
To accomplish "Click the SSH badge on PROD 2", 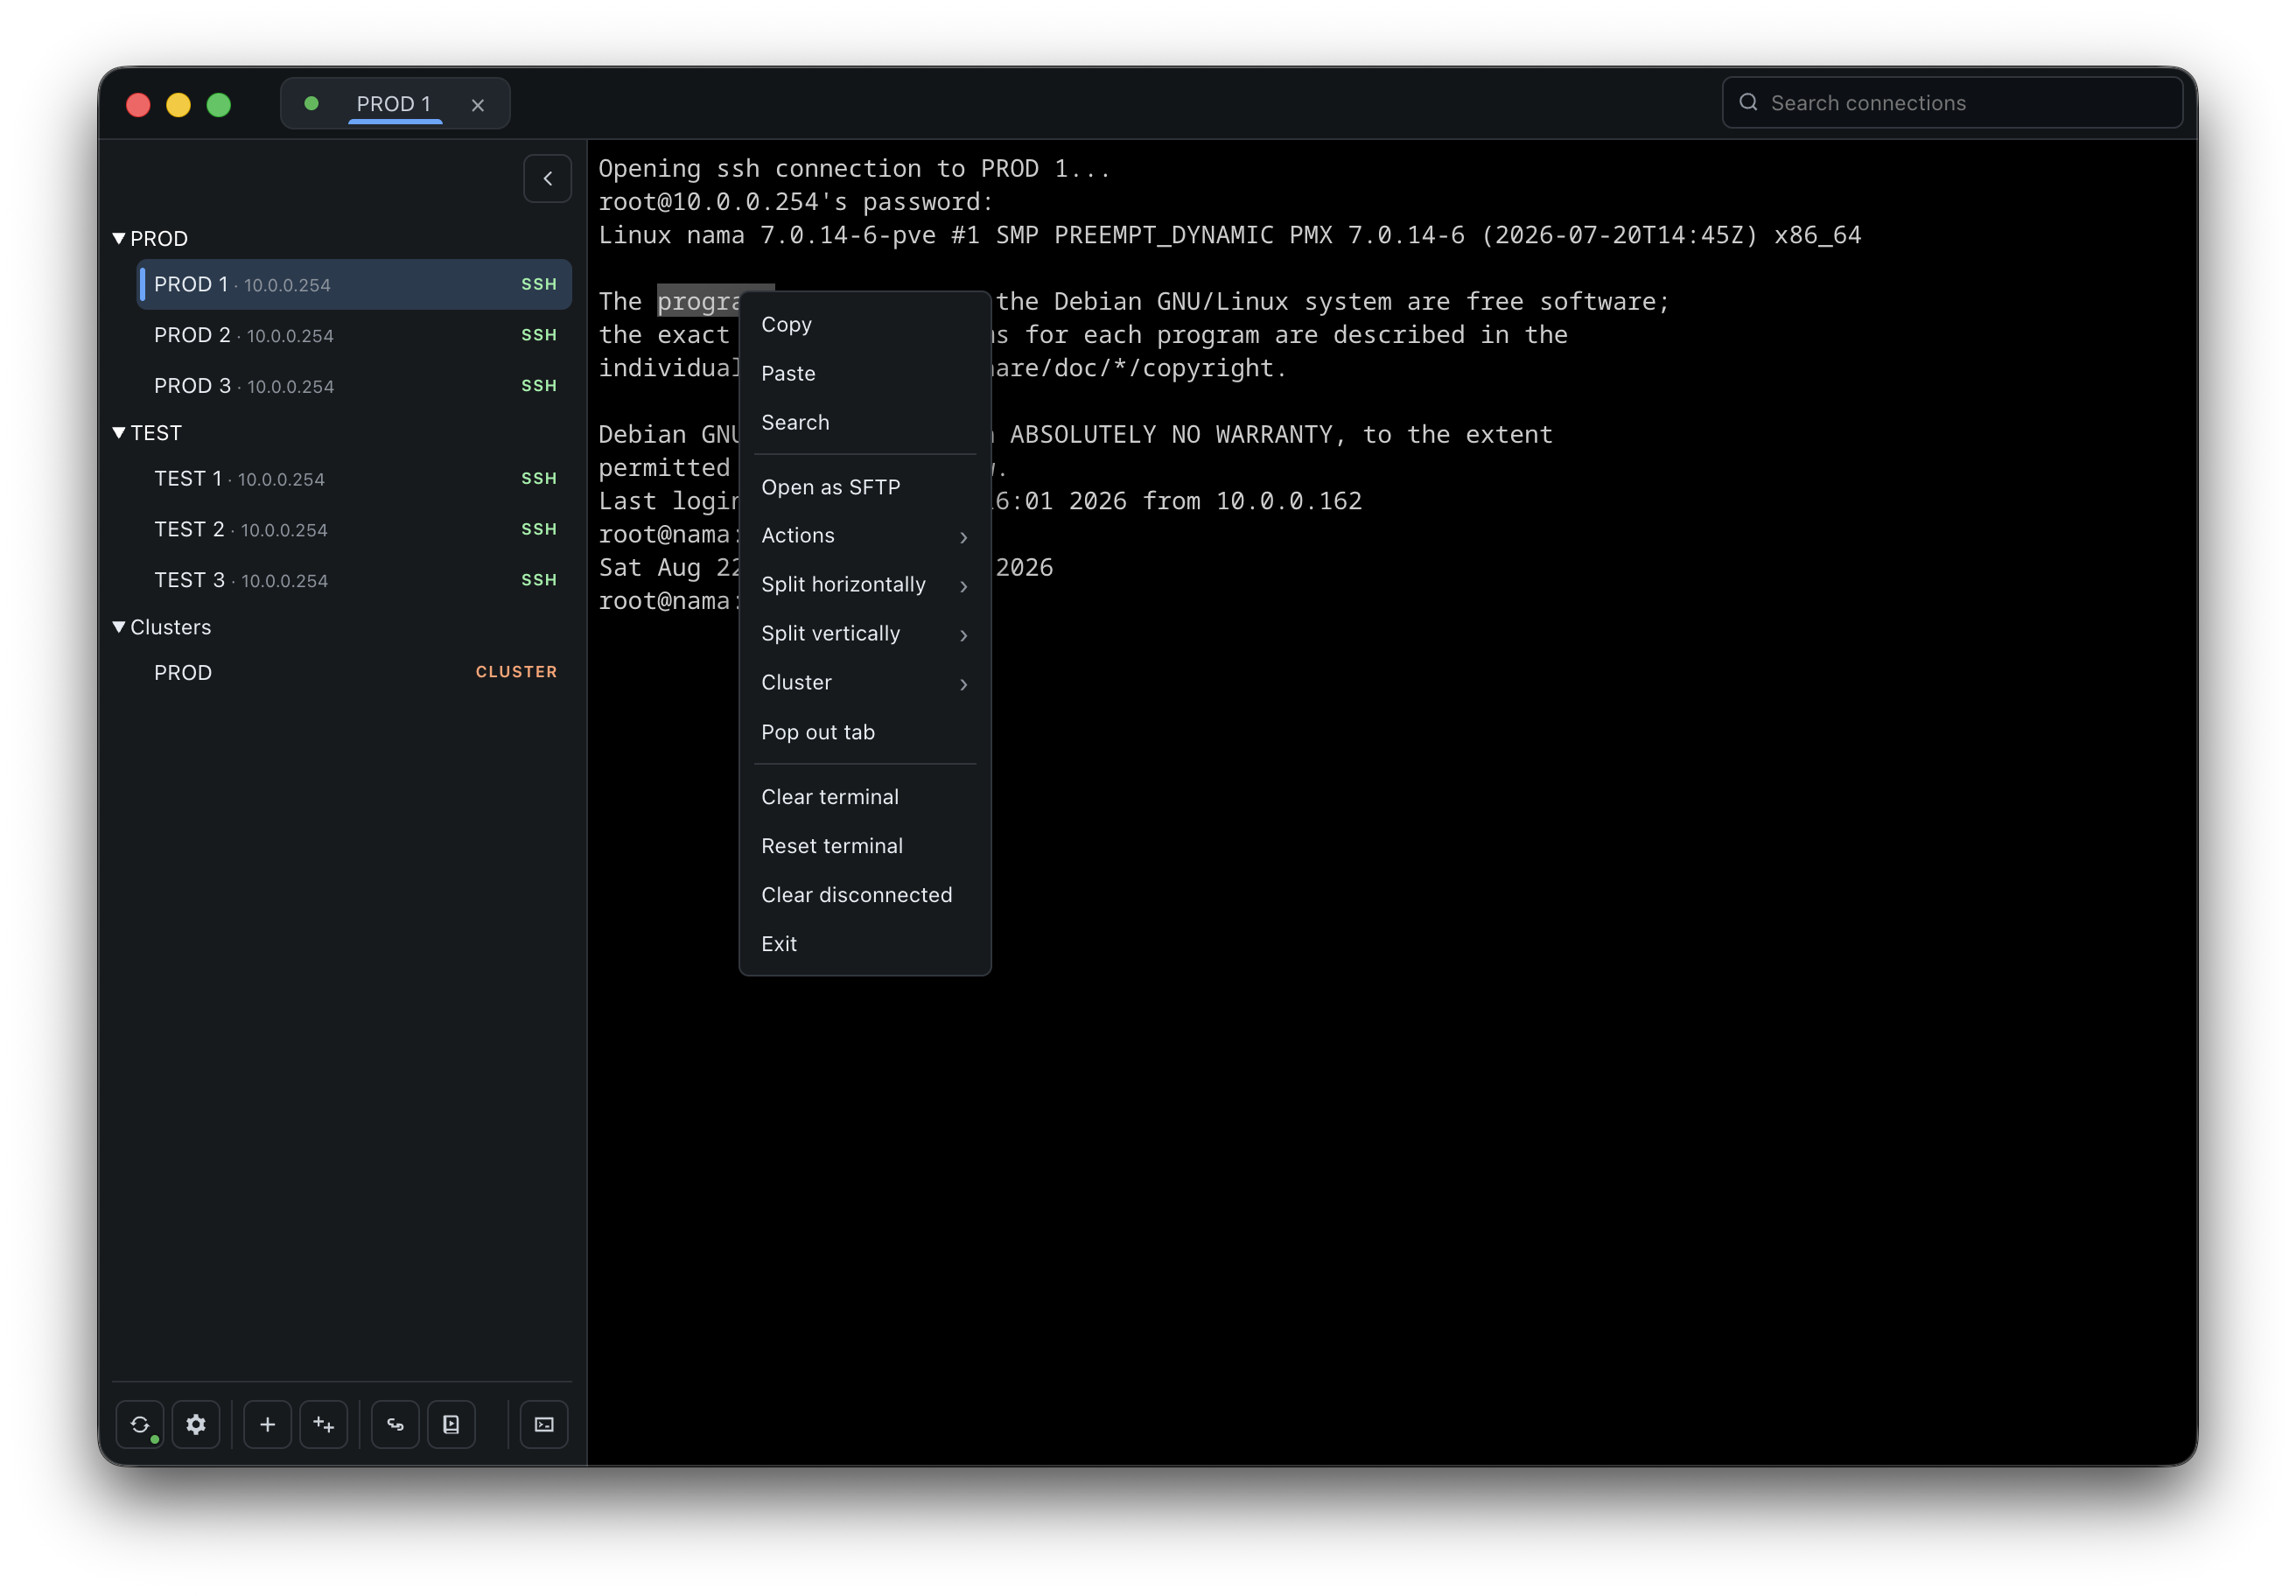I will [x=539, y=335].
